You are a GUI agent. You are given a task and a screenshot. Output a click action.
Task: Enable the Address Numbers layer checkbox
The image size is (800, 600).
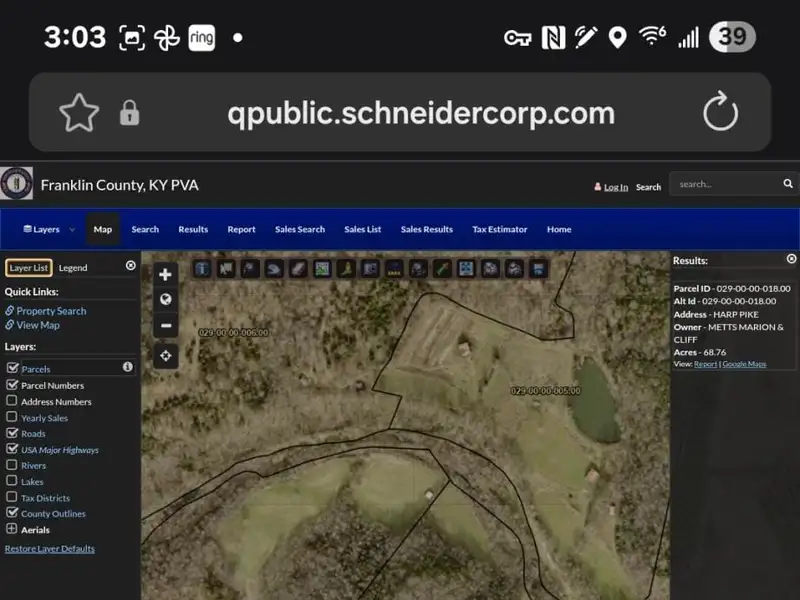click(x=12, y=401)
